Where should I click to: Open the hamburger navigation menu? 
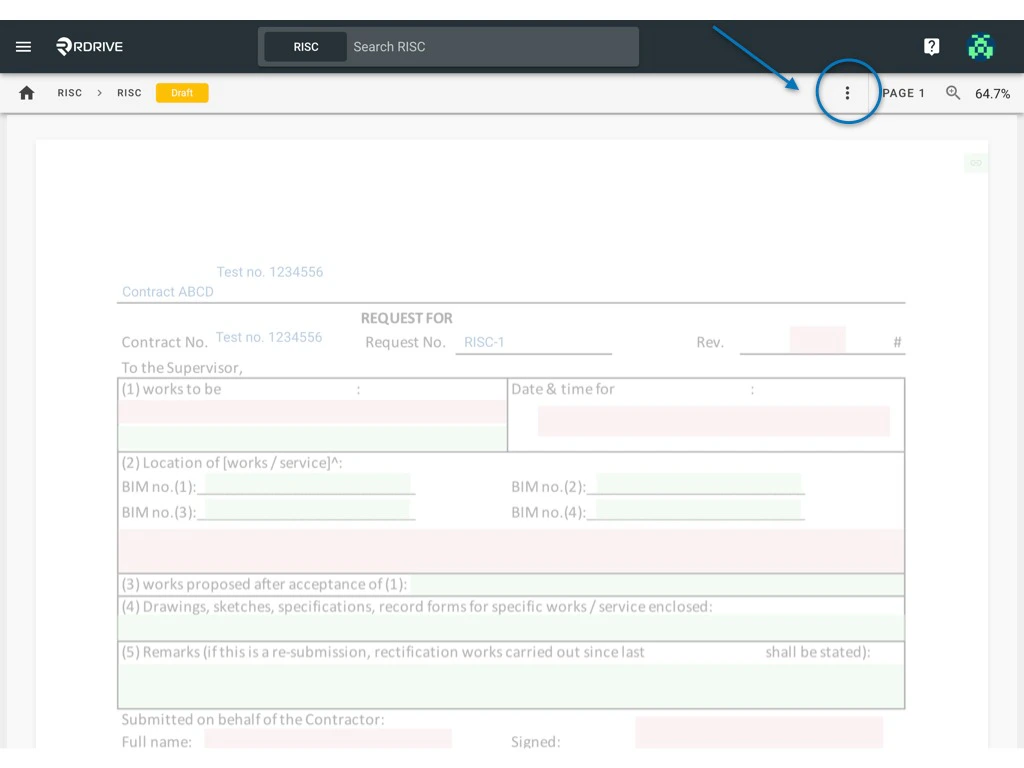[x=23, y=46]
